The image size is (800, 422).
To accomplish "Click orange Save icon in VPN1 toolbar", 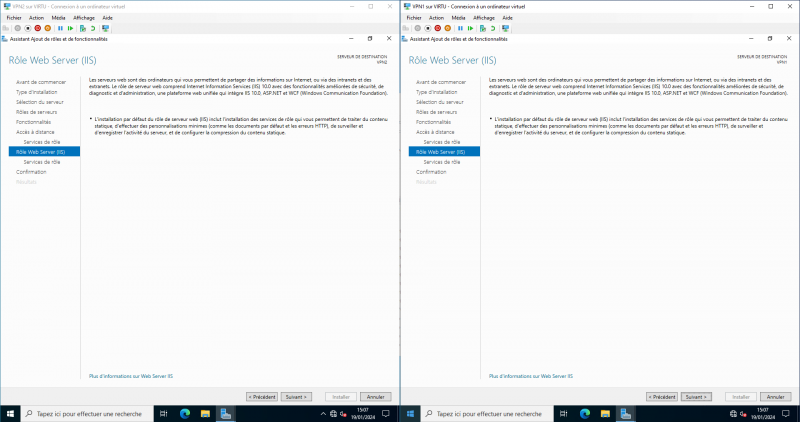I will pyautogui.click(x=447, y=29).
